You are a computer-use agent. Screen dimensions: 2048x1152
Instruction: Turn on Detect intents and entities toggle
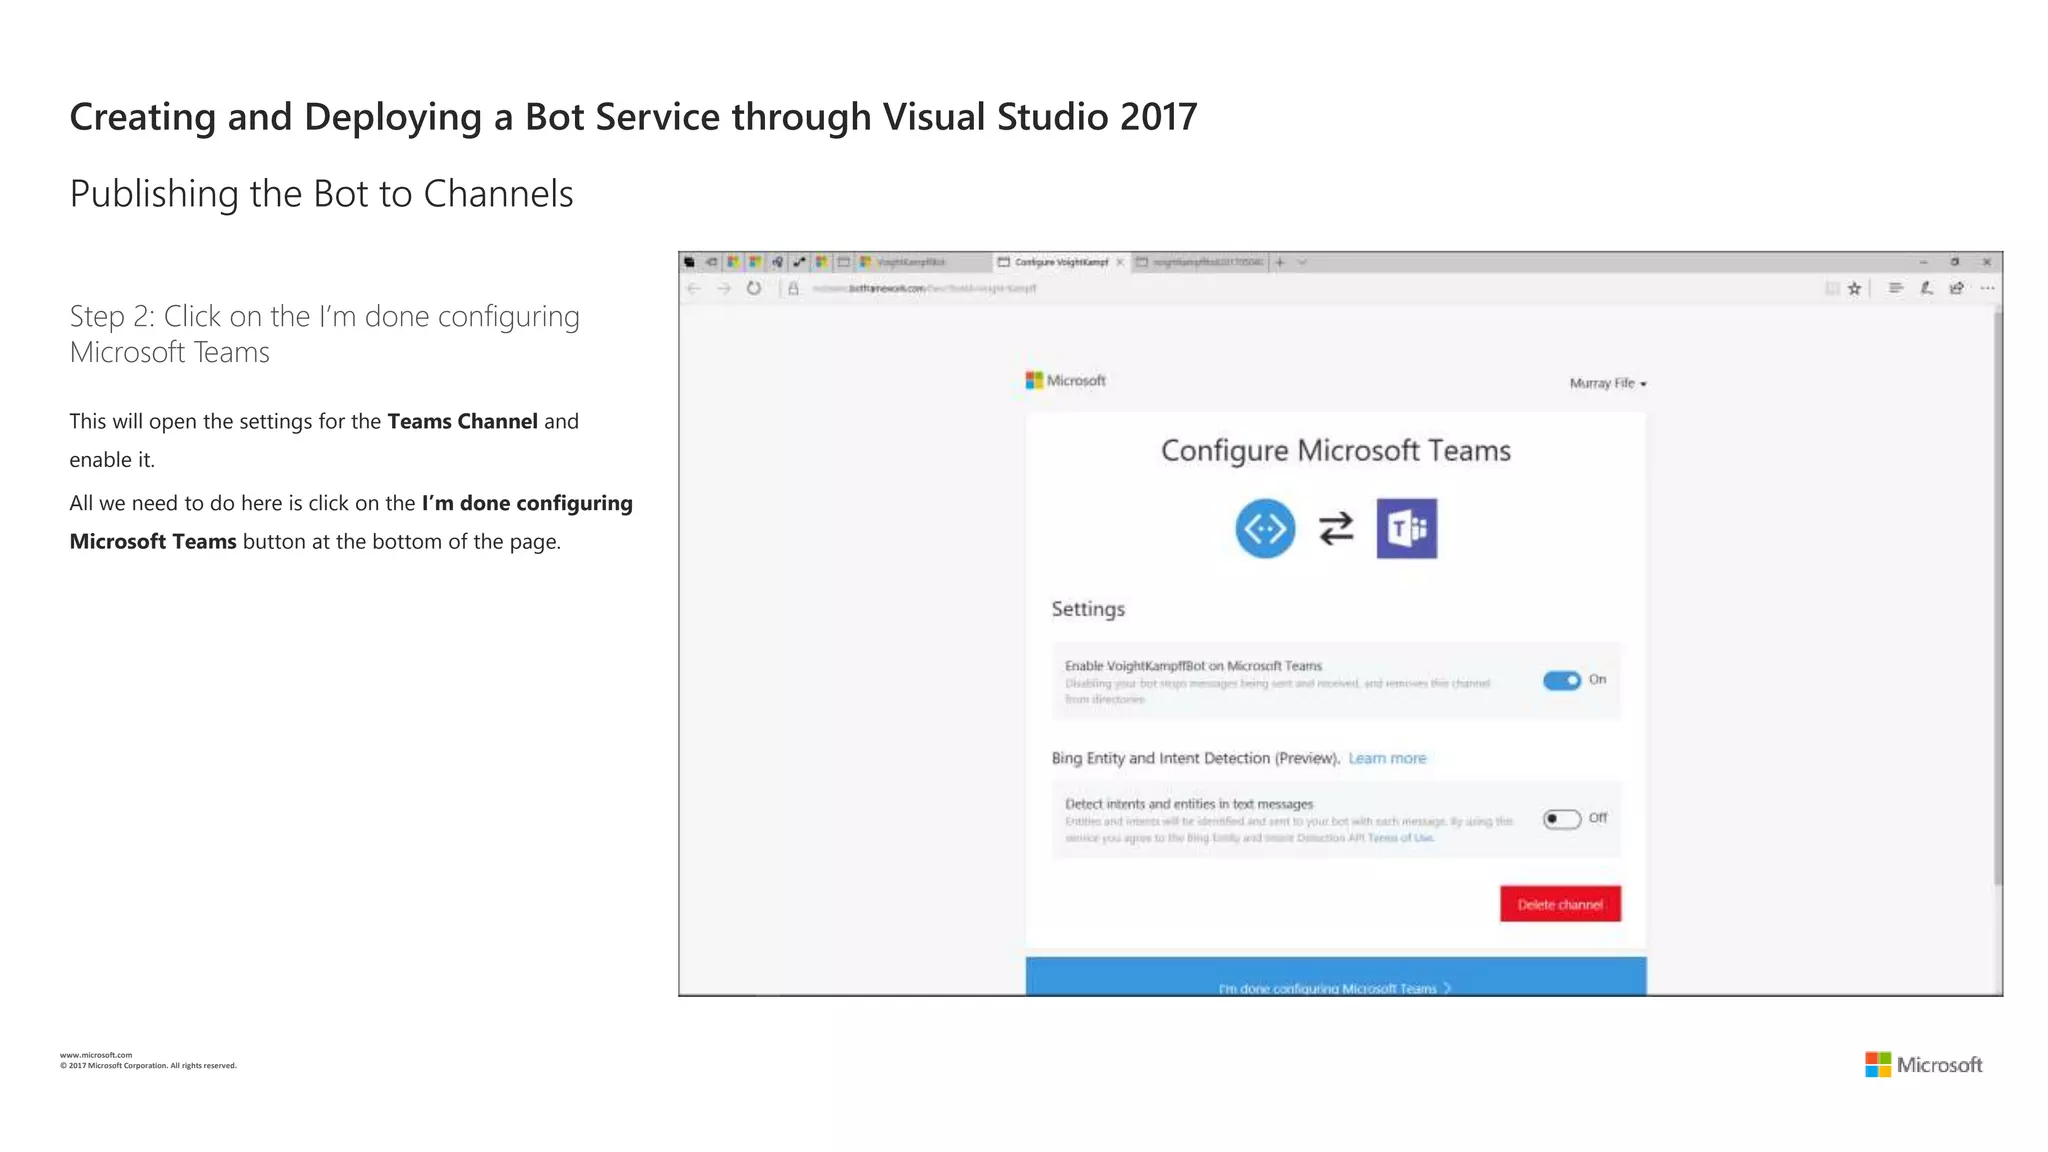click(x=1561, y=819)
